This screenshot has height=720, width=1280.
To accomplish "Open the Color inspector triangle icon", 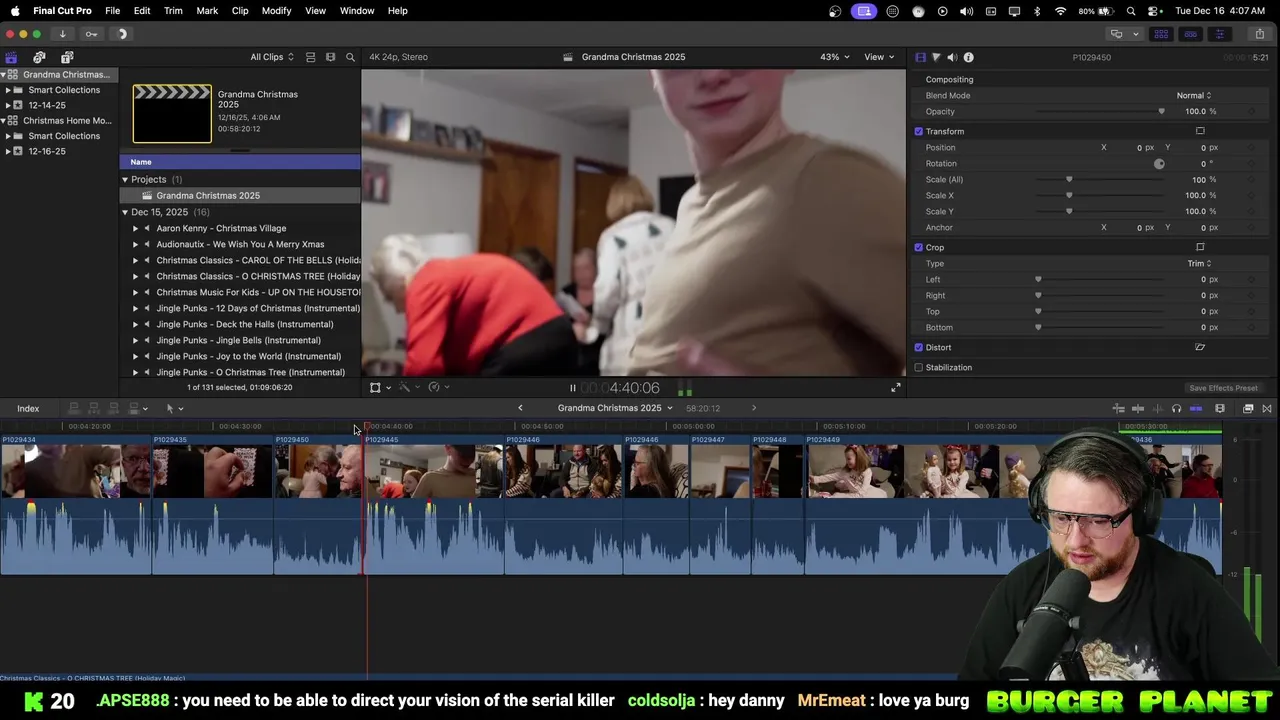I will tap(936, 57).
